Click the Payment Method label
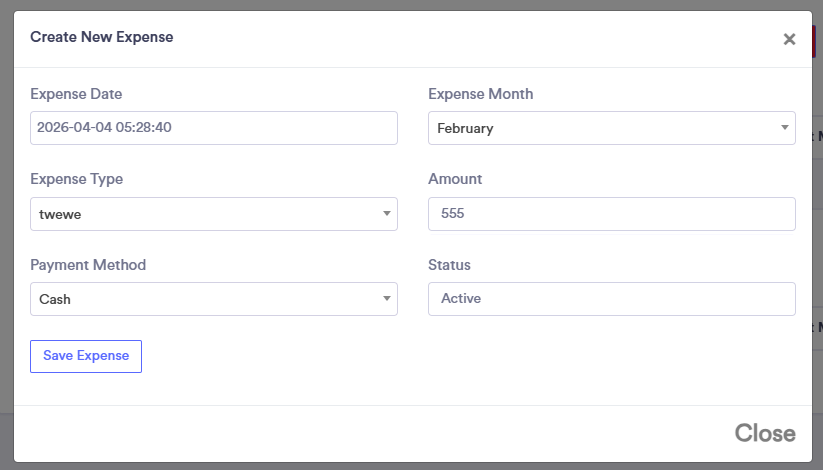 coord(88,265)
